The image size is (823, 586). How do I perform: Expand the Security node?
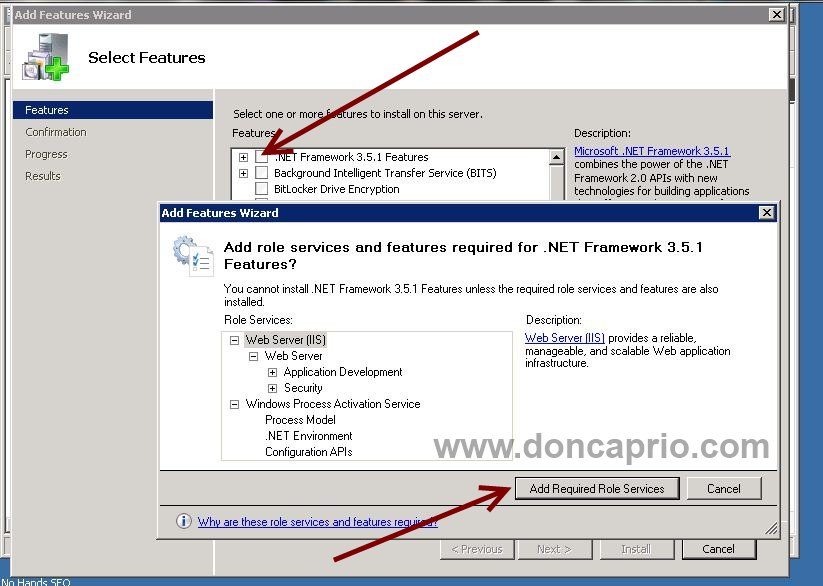[x=272, y=388]
